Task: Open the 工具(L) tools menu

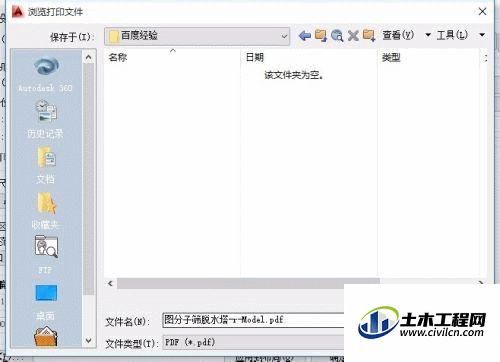Action: click(x=452, y=35)
